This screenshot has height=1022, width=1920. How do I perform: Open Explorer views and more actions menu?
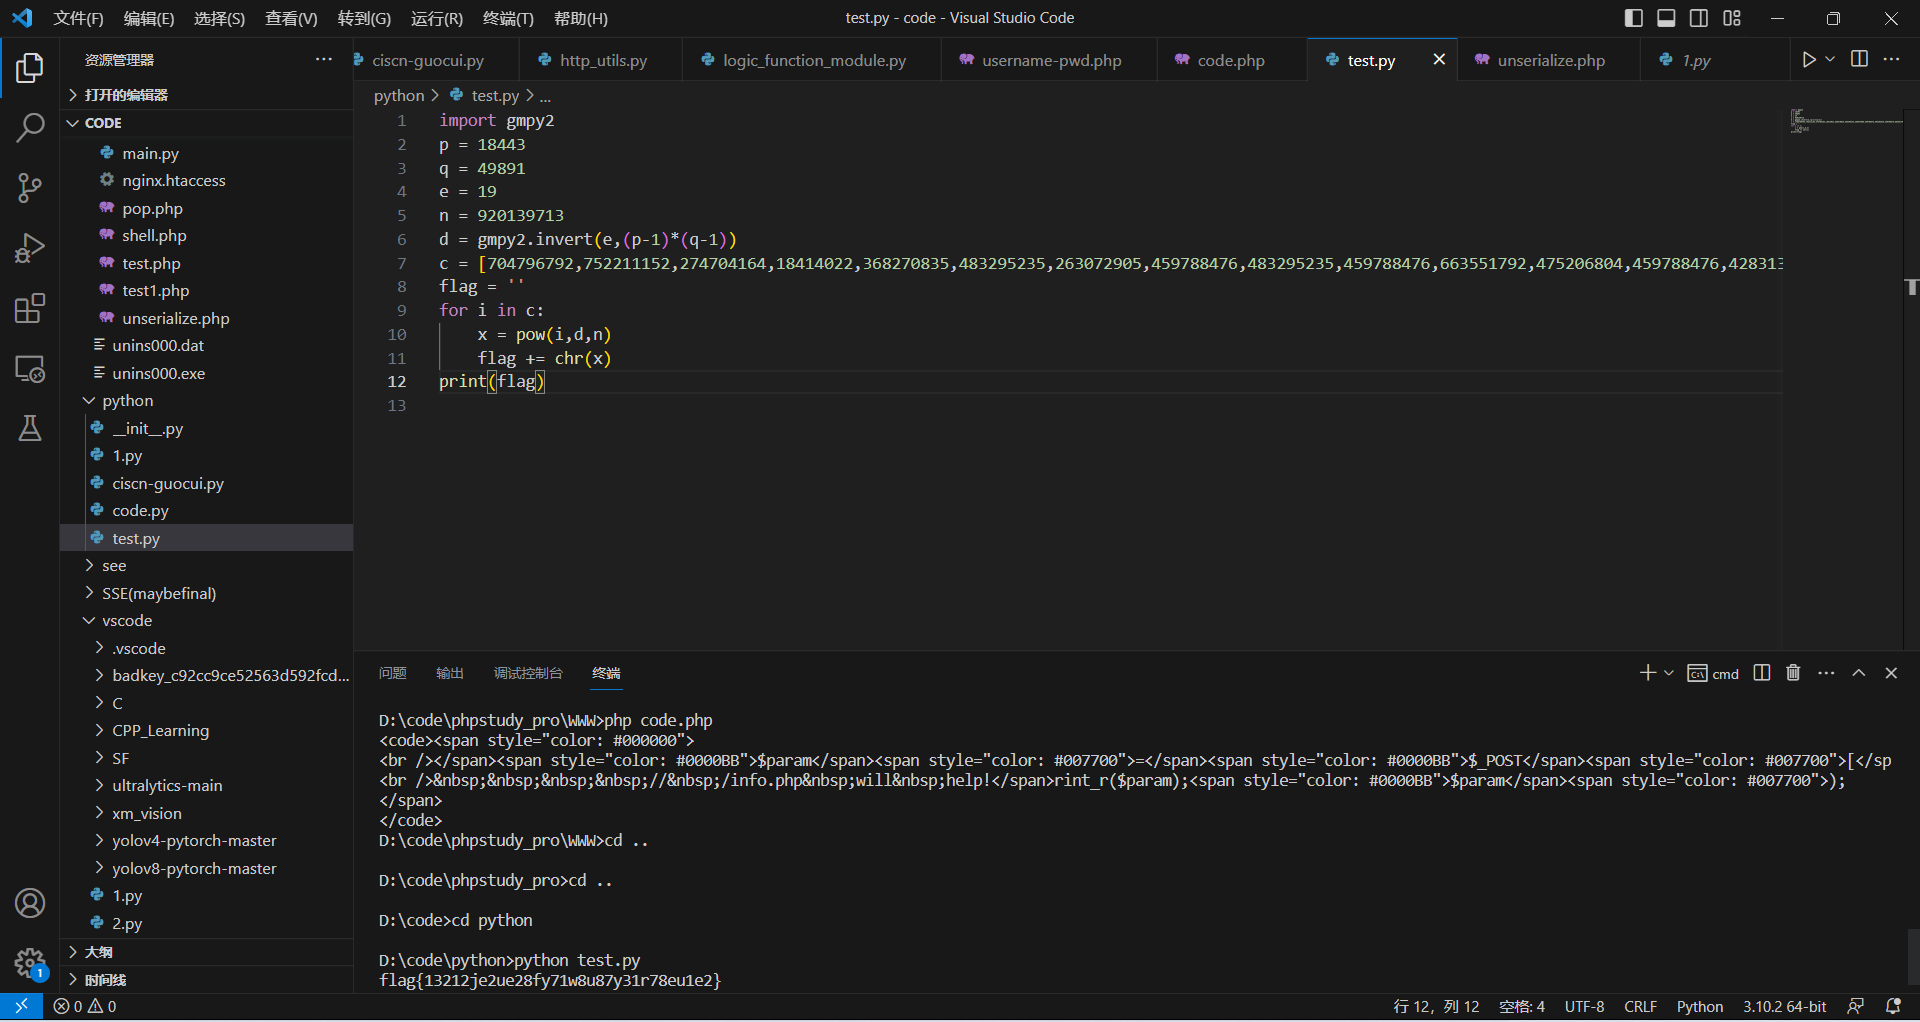click(323, 60)
